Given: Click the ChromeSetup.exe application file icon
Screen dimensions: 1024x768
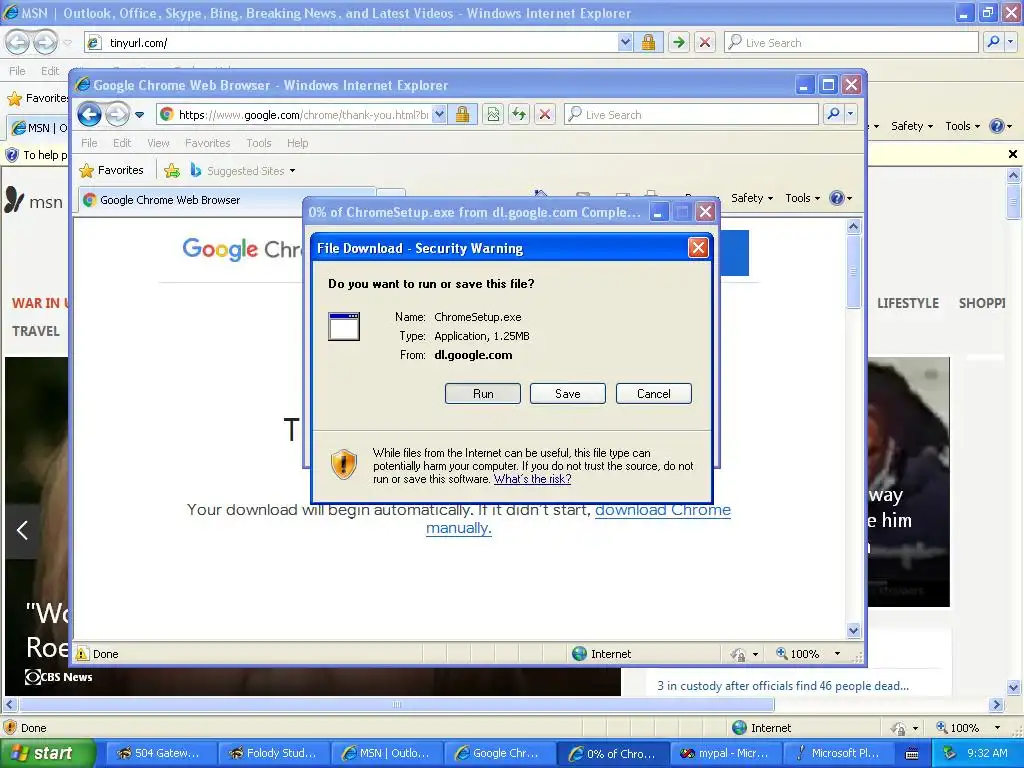Looking at the screenshot, I should [344, 327].
